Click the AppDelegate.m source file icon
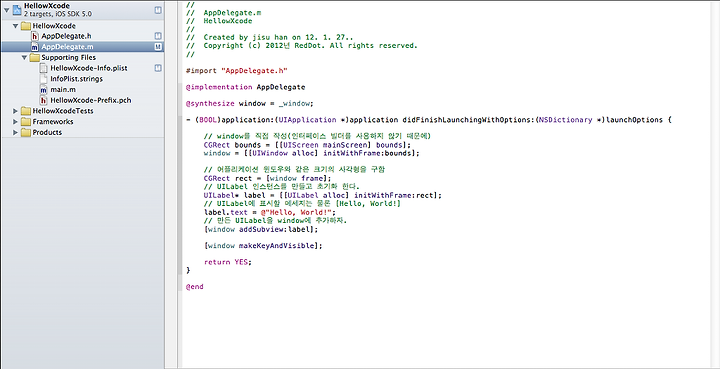This screenshot has width=720, height=369. point(34,47)
